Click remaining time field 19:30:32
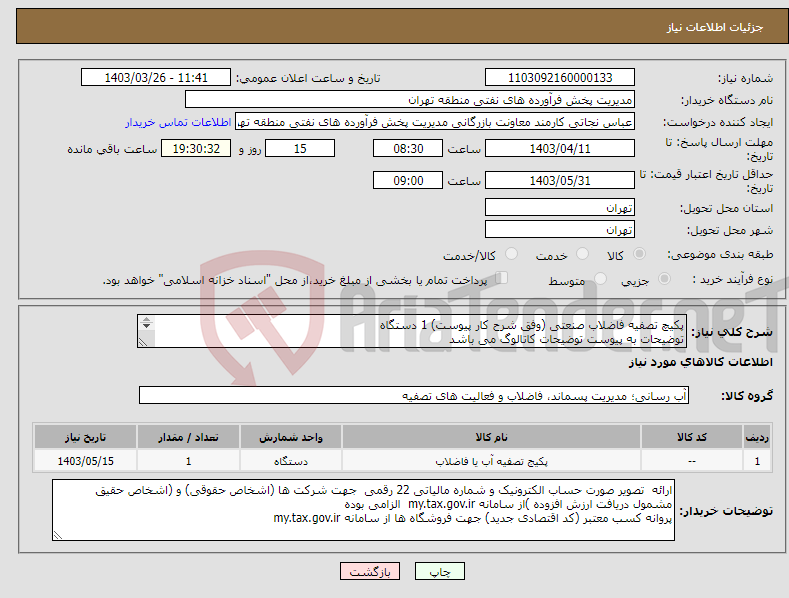The height and width of the screenshot is (598, 789). click(x=196, y=148)
